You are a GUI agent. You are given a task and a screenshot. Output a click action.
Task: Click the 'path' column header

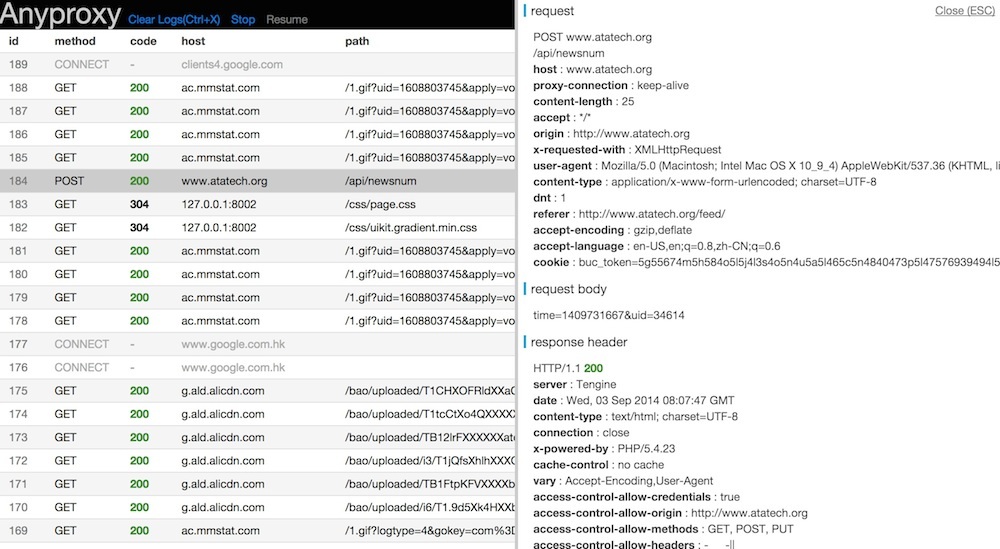point(357,41)
